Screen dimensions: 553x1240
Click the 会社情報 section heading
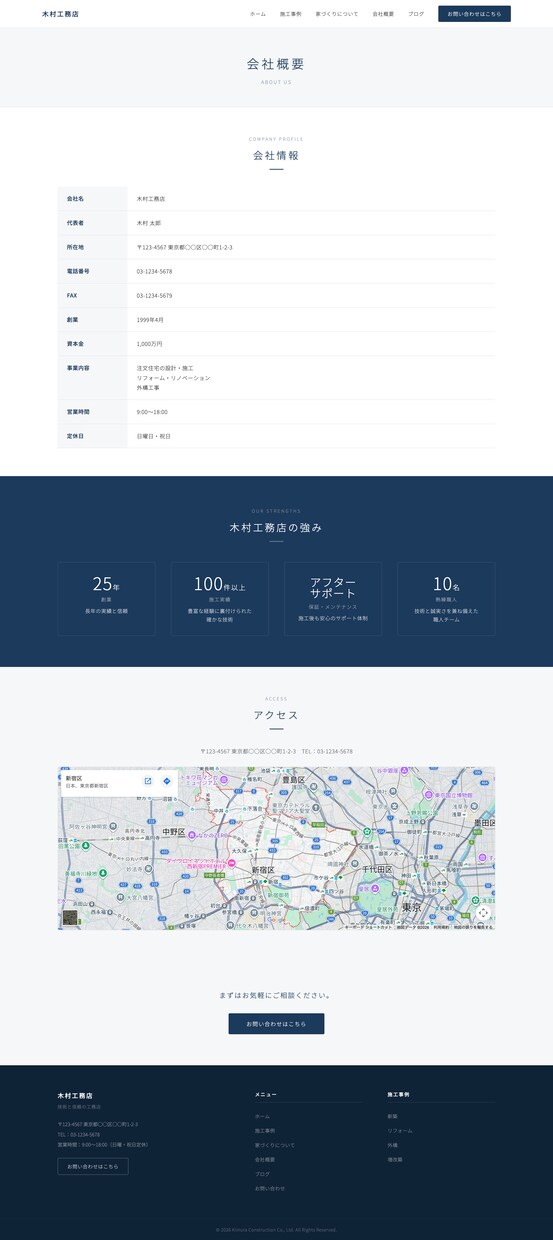click(x=276, y=155)
